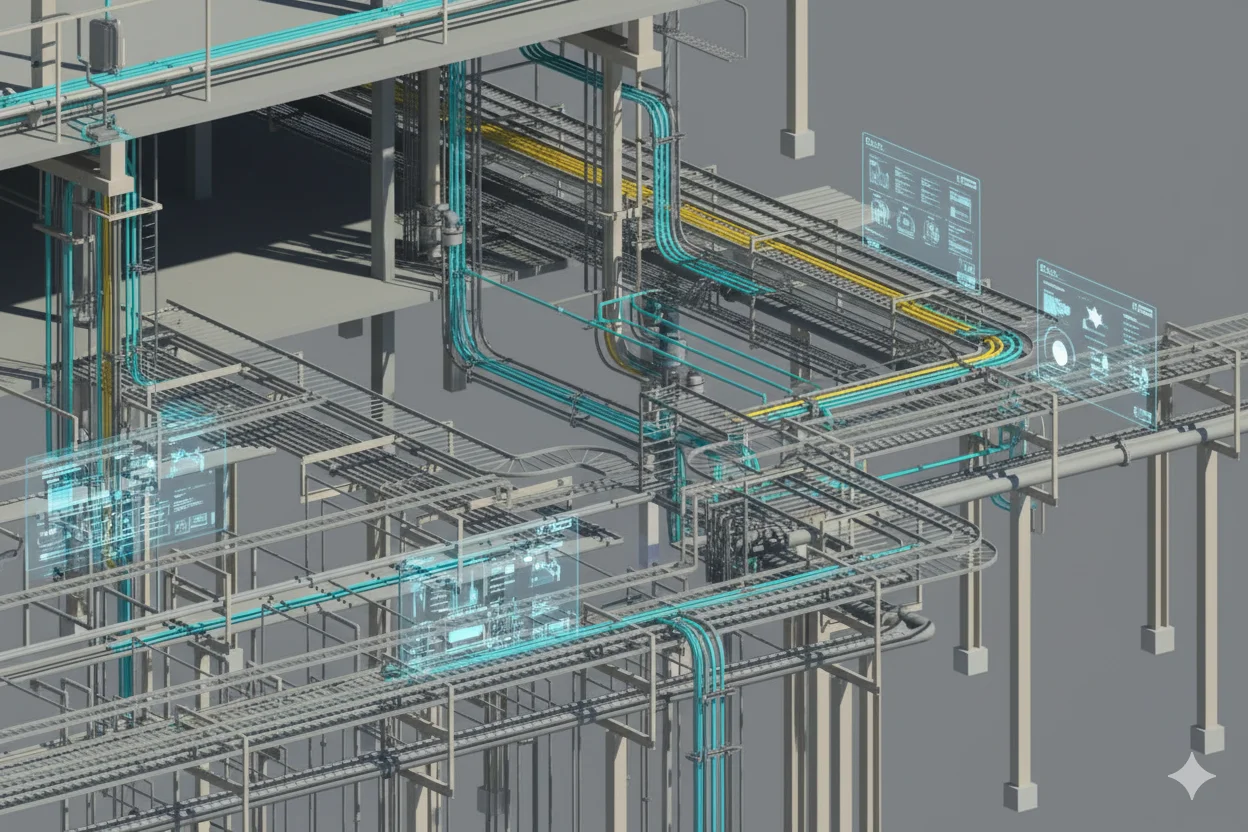
Task: Select the gray junction box on upper walkway
Action: (104, 44)
